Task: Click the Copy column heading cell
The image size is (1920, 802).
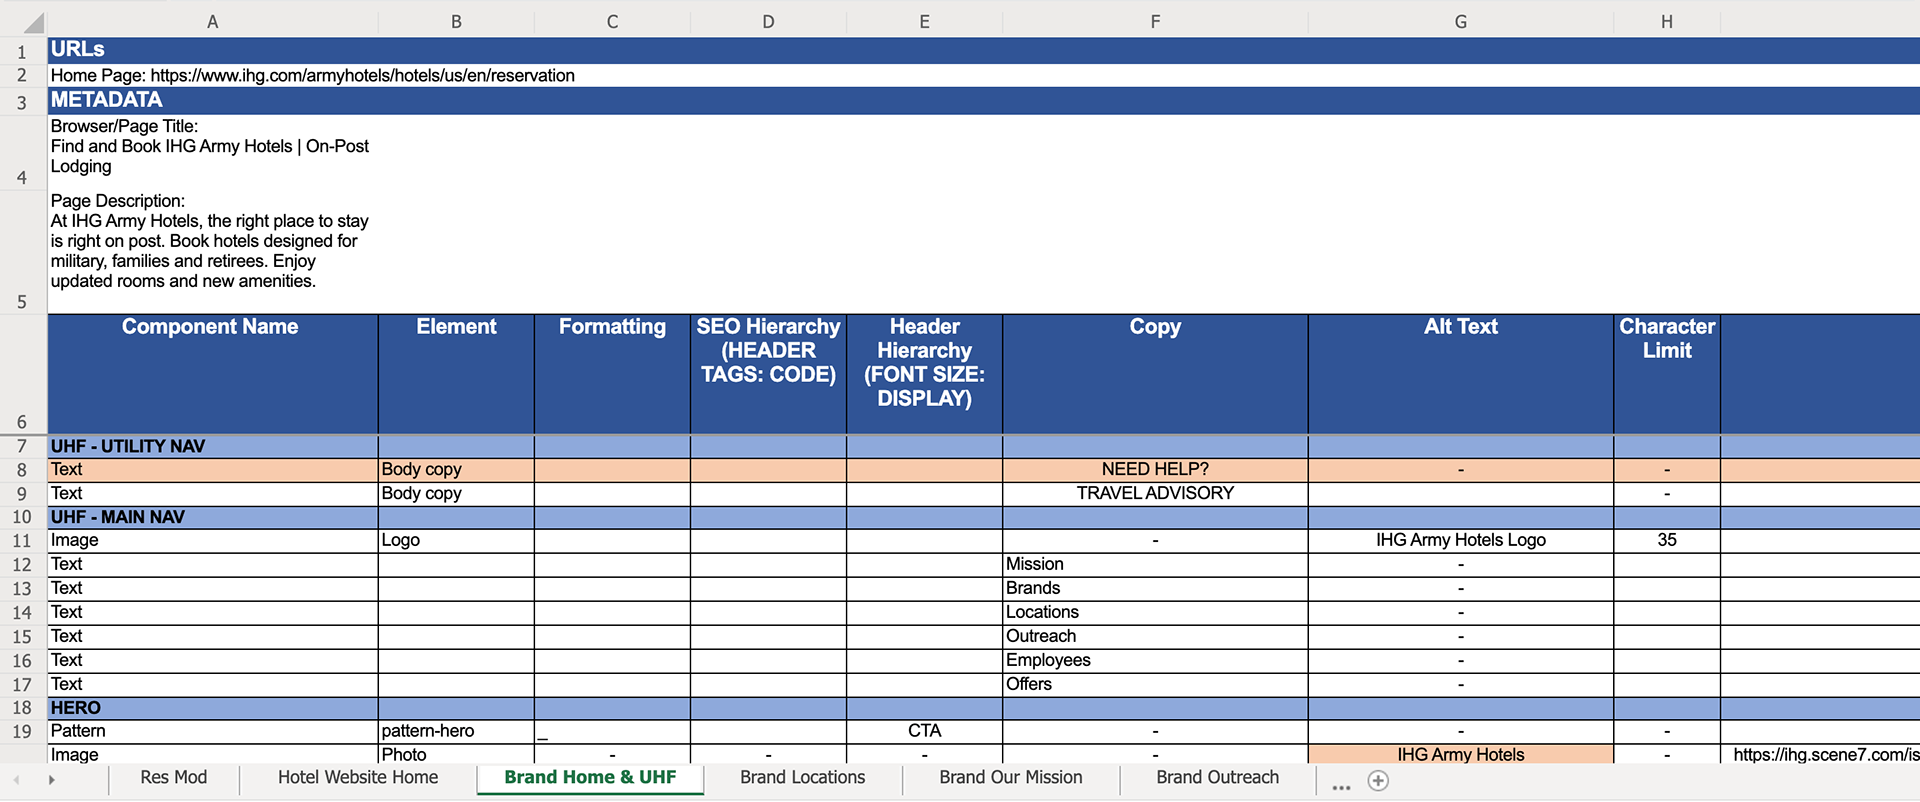Action: (x=1155, y=374)
